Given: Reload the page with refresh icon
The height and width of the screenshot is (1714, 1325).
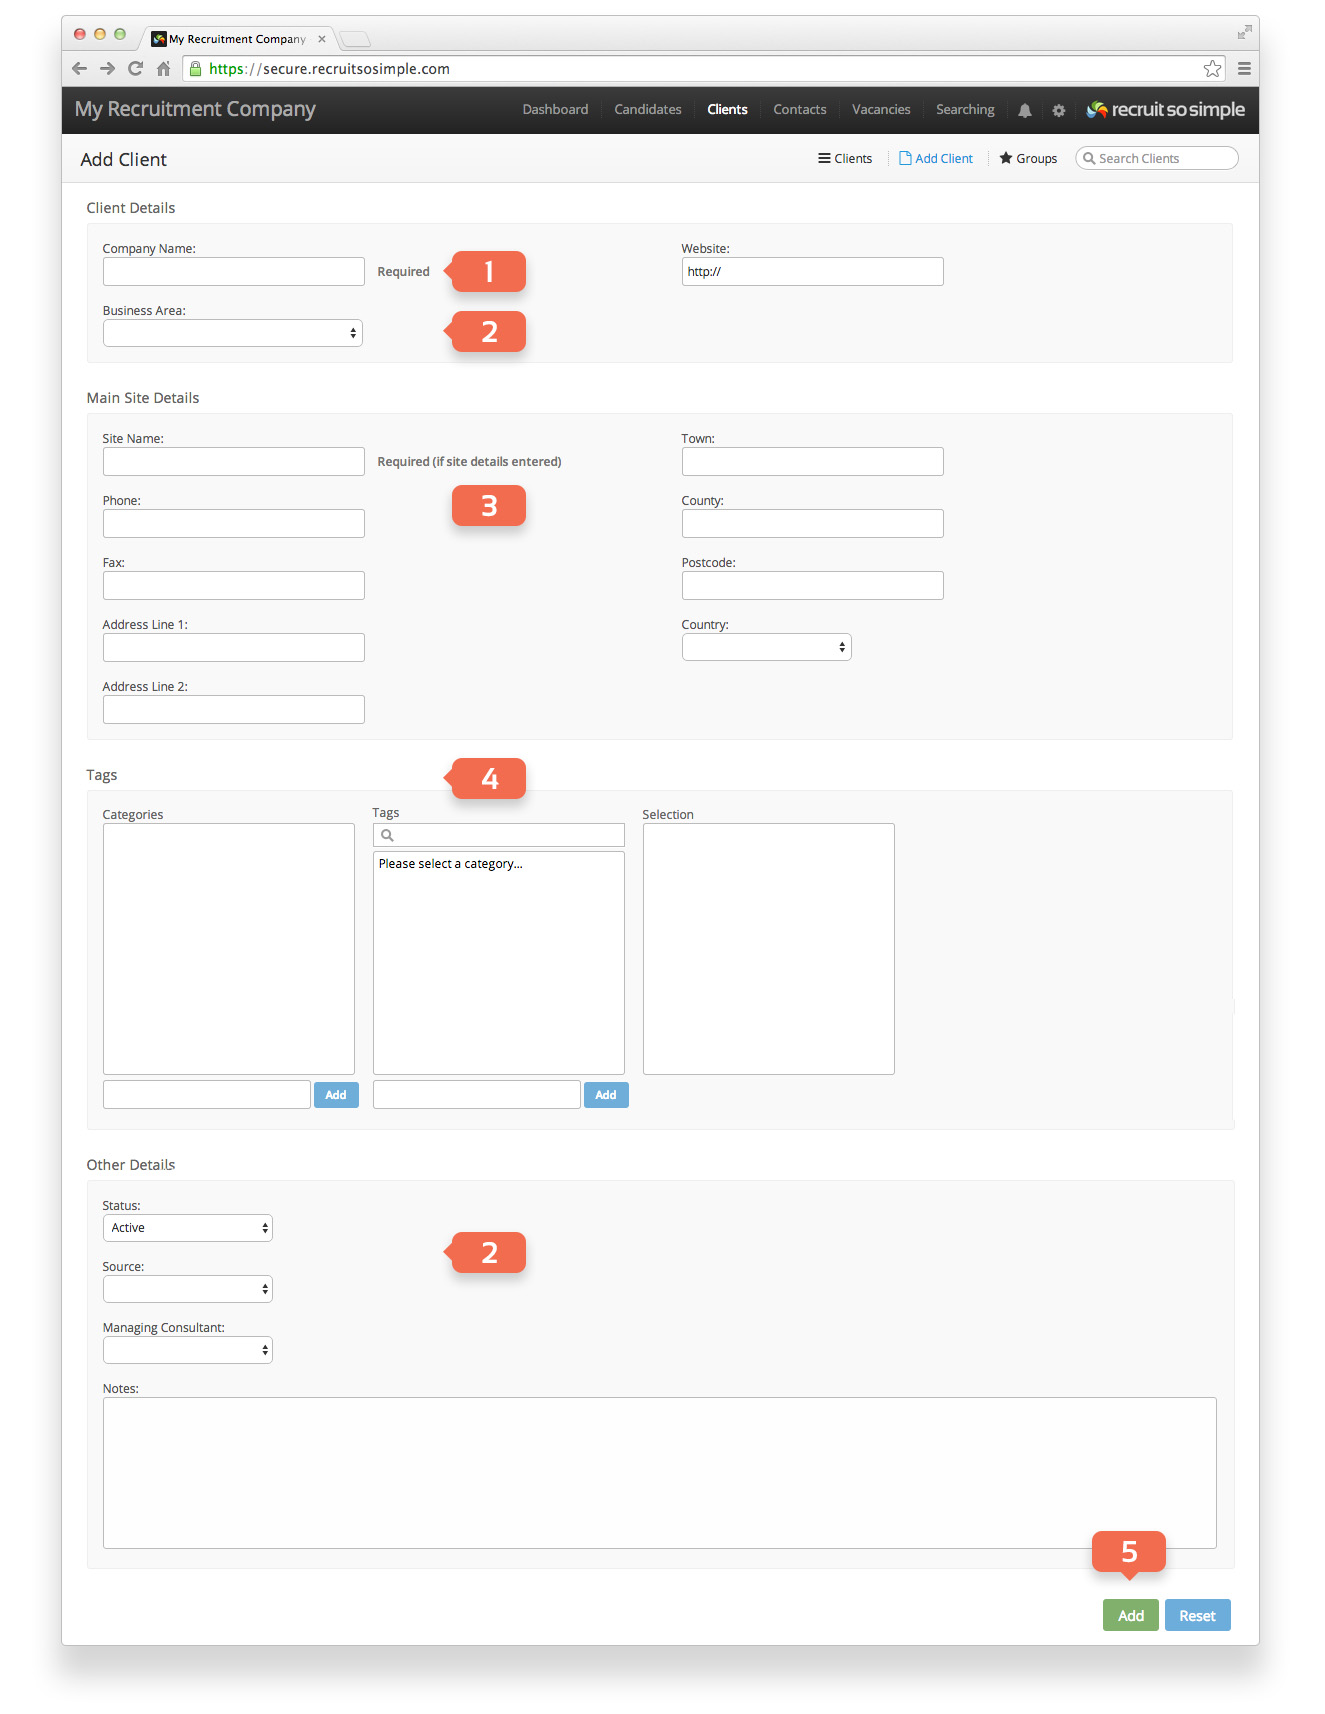Looking at the screenshot, I should click(x=135, y=69).
